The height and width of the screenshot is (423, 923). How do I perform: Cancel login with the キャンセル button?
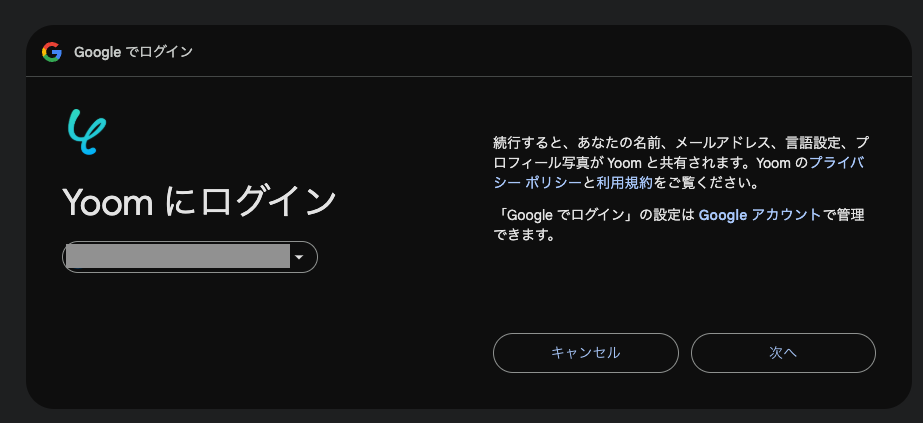pos(586,353)
